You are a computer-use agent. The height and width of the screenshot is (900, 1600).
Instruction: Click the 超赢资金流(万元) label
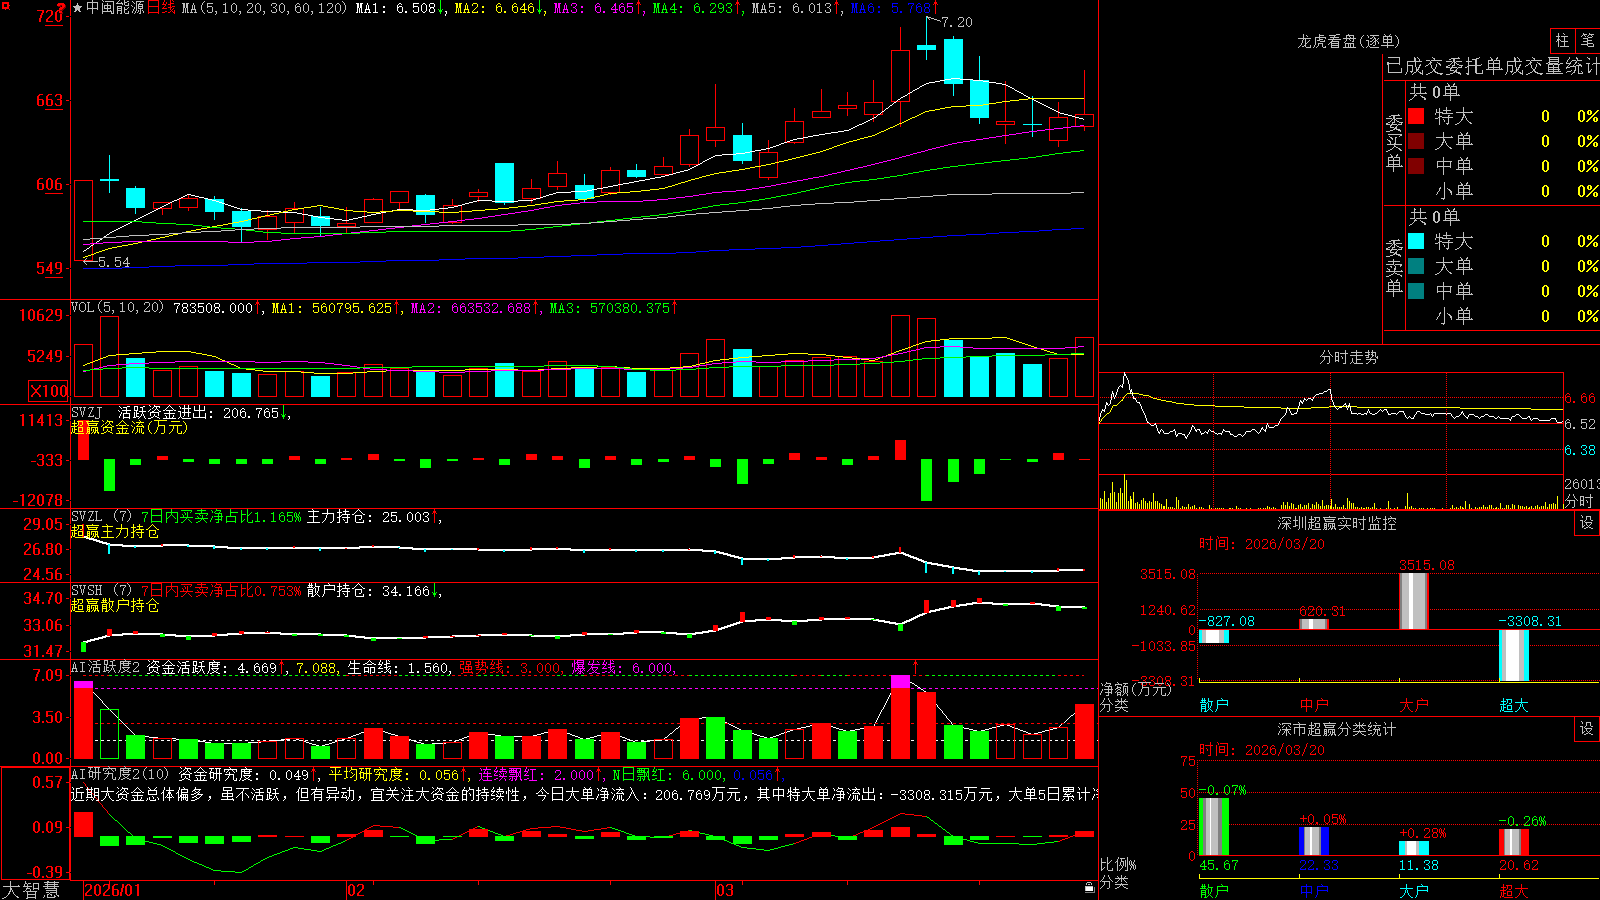[x=129, y=427]
